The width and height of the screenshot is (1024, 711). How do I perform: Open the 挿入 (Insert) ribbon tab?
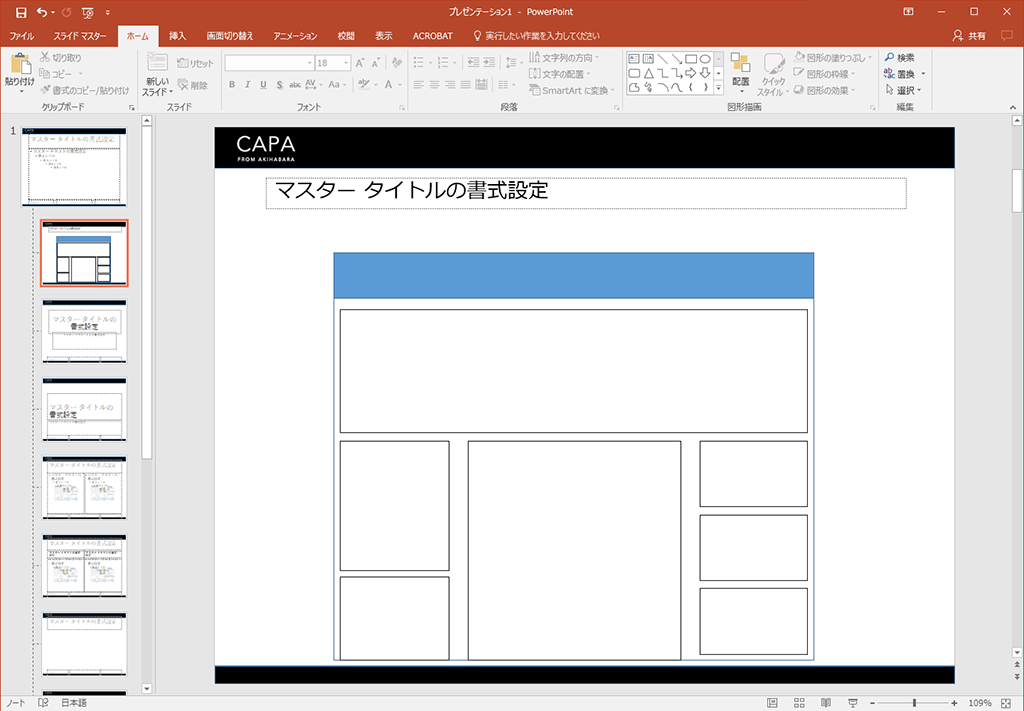(x=177, y=36)
